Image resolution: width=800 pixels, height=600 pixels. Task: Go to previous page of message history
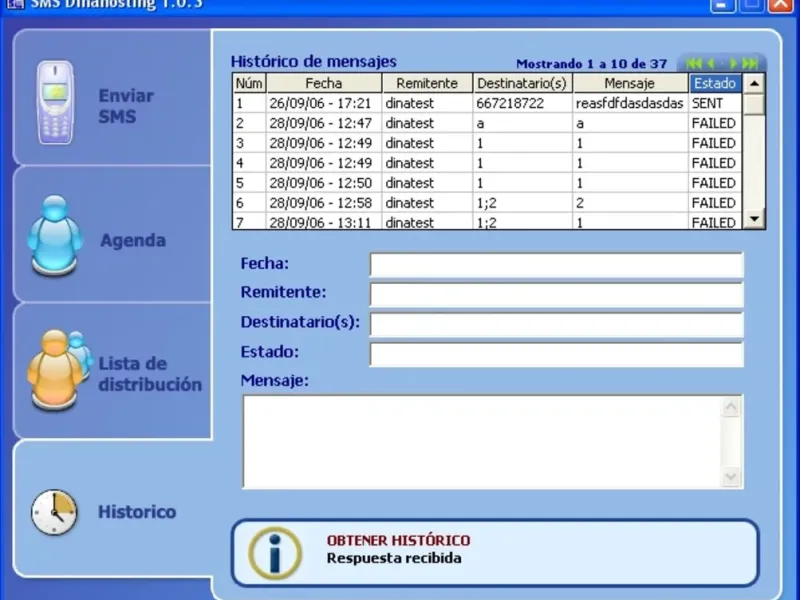[x=711, y=63]
